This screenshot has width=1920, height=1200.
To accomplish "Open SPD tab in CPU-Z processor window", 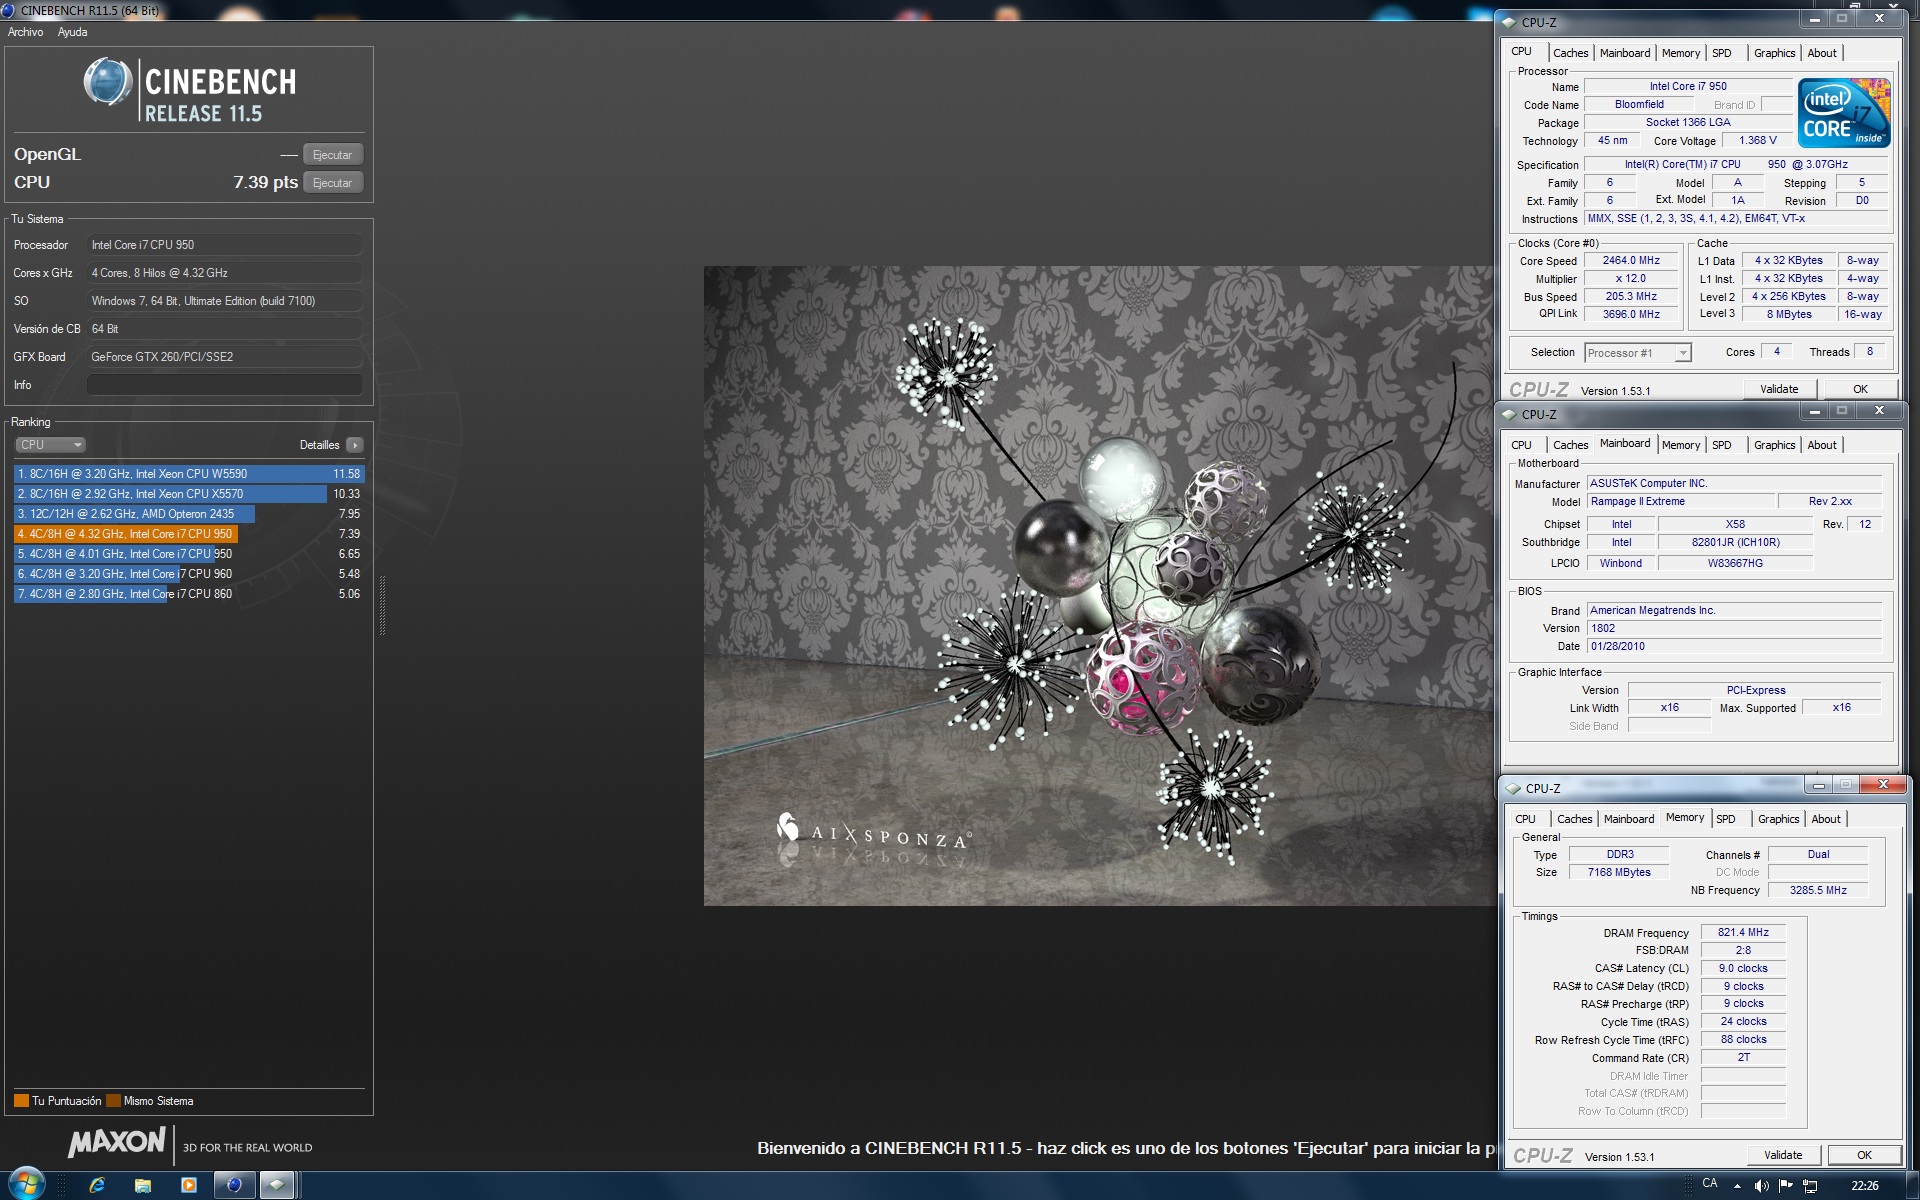I will (x=1722, y=53).
